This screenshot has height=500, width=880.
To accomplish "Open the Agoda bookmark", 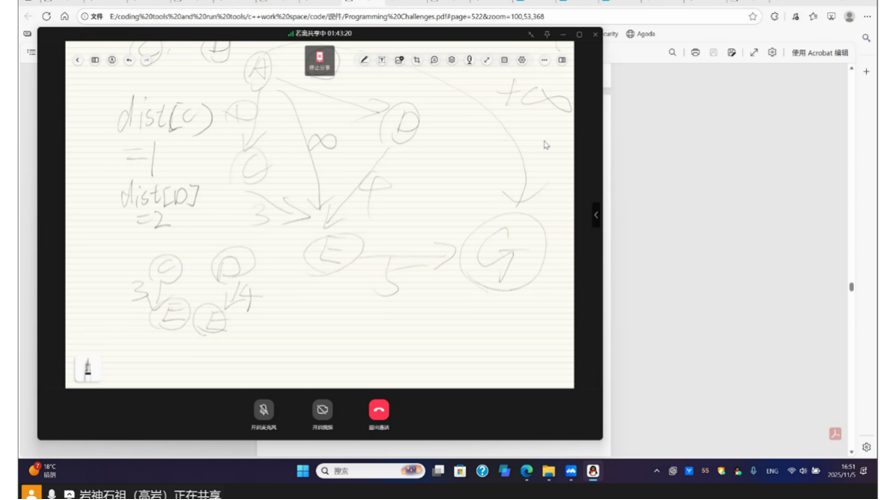I will (640, 34).
